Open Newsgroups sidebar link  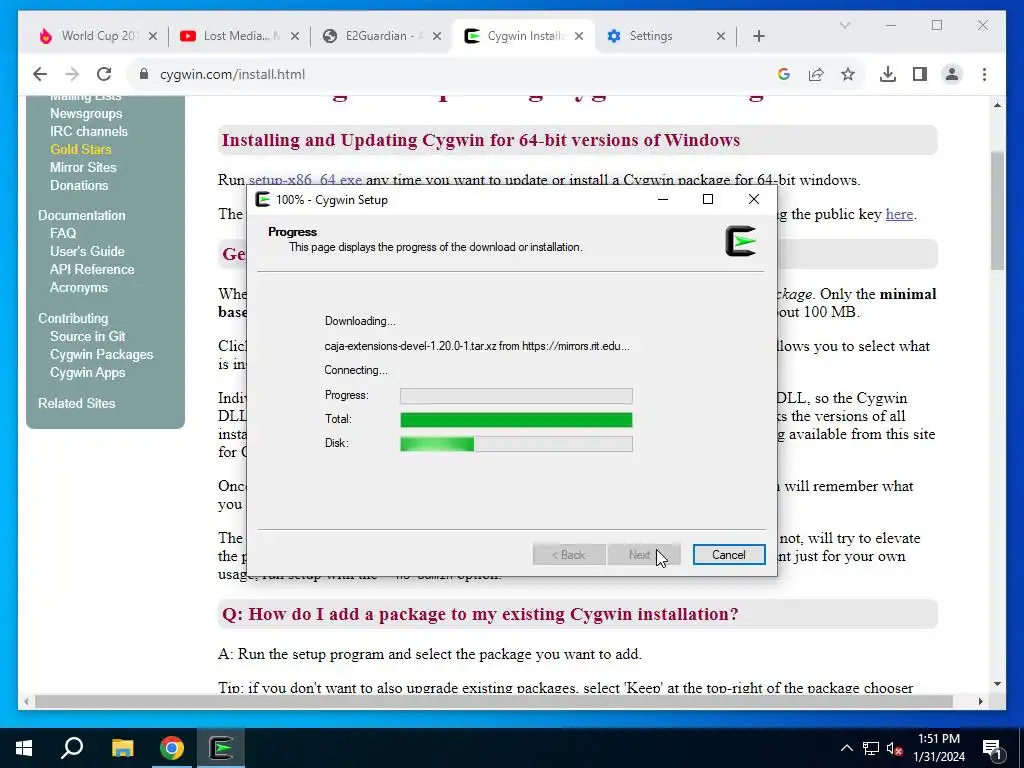click(x=86, y=114)
